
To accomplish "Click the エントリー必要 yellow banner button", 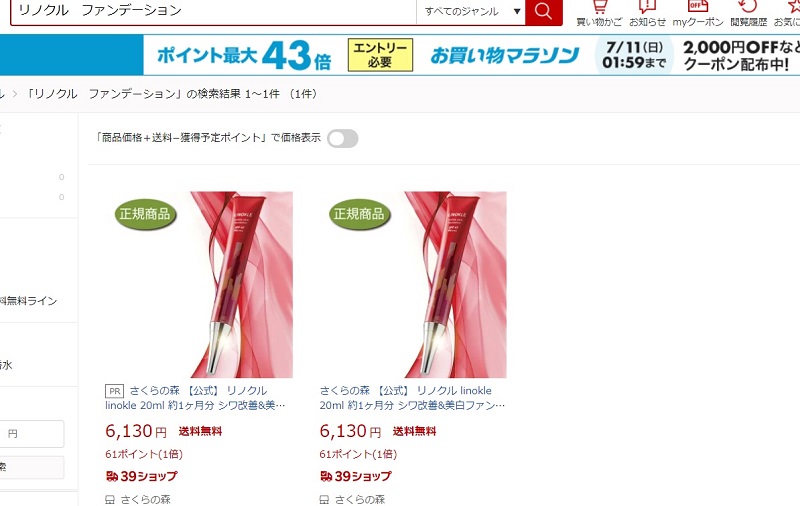I will point(380,55).
